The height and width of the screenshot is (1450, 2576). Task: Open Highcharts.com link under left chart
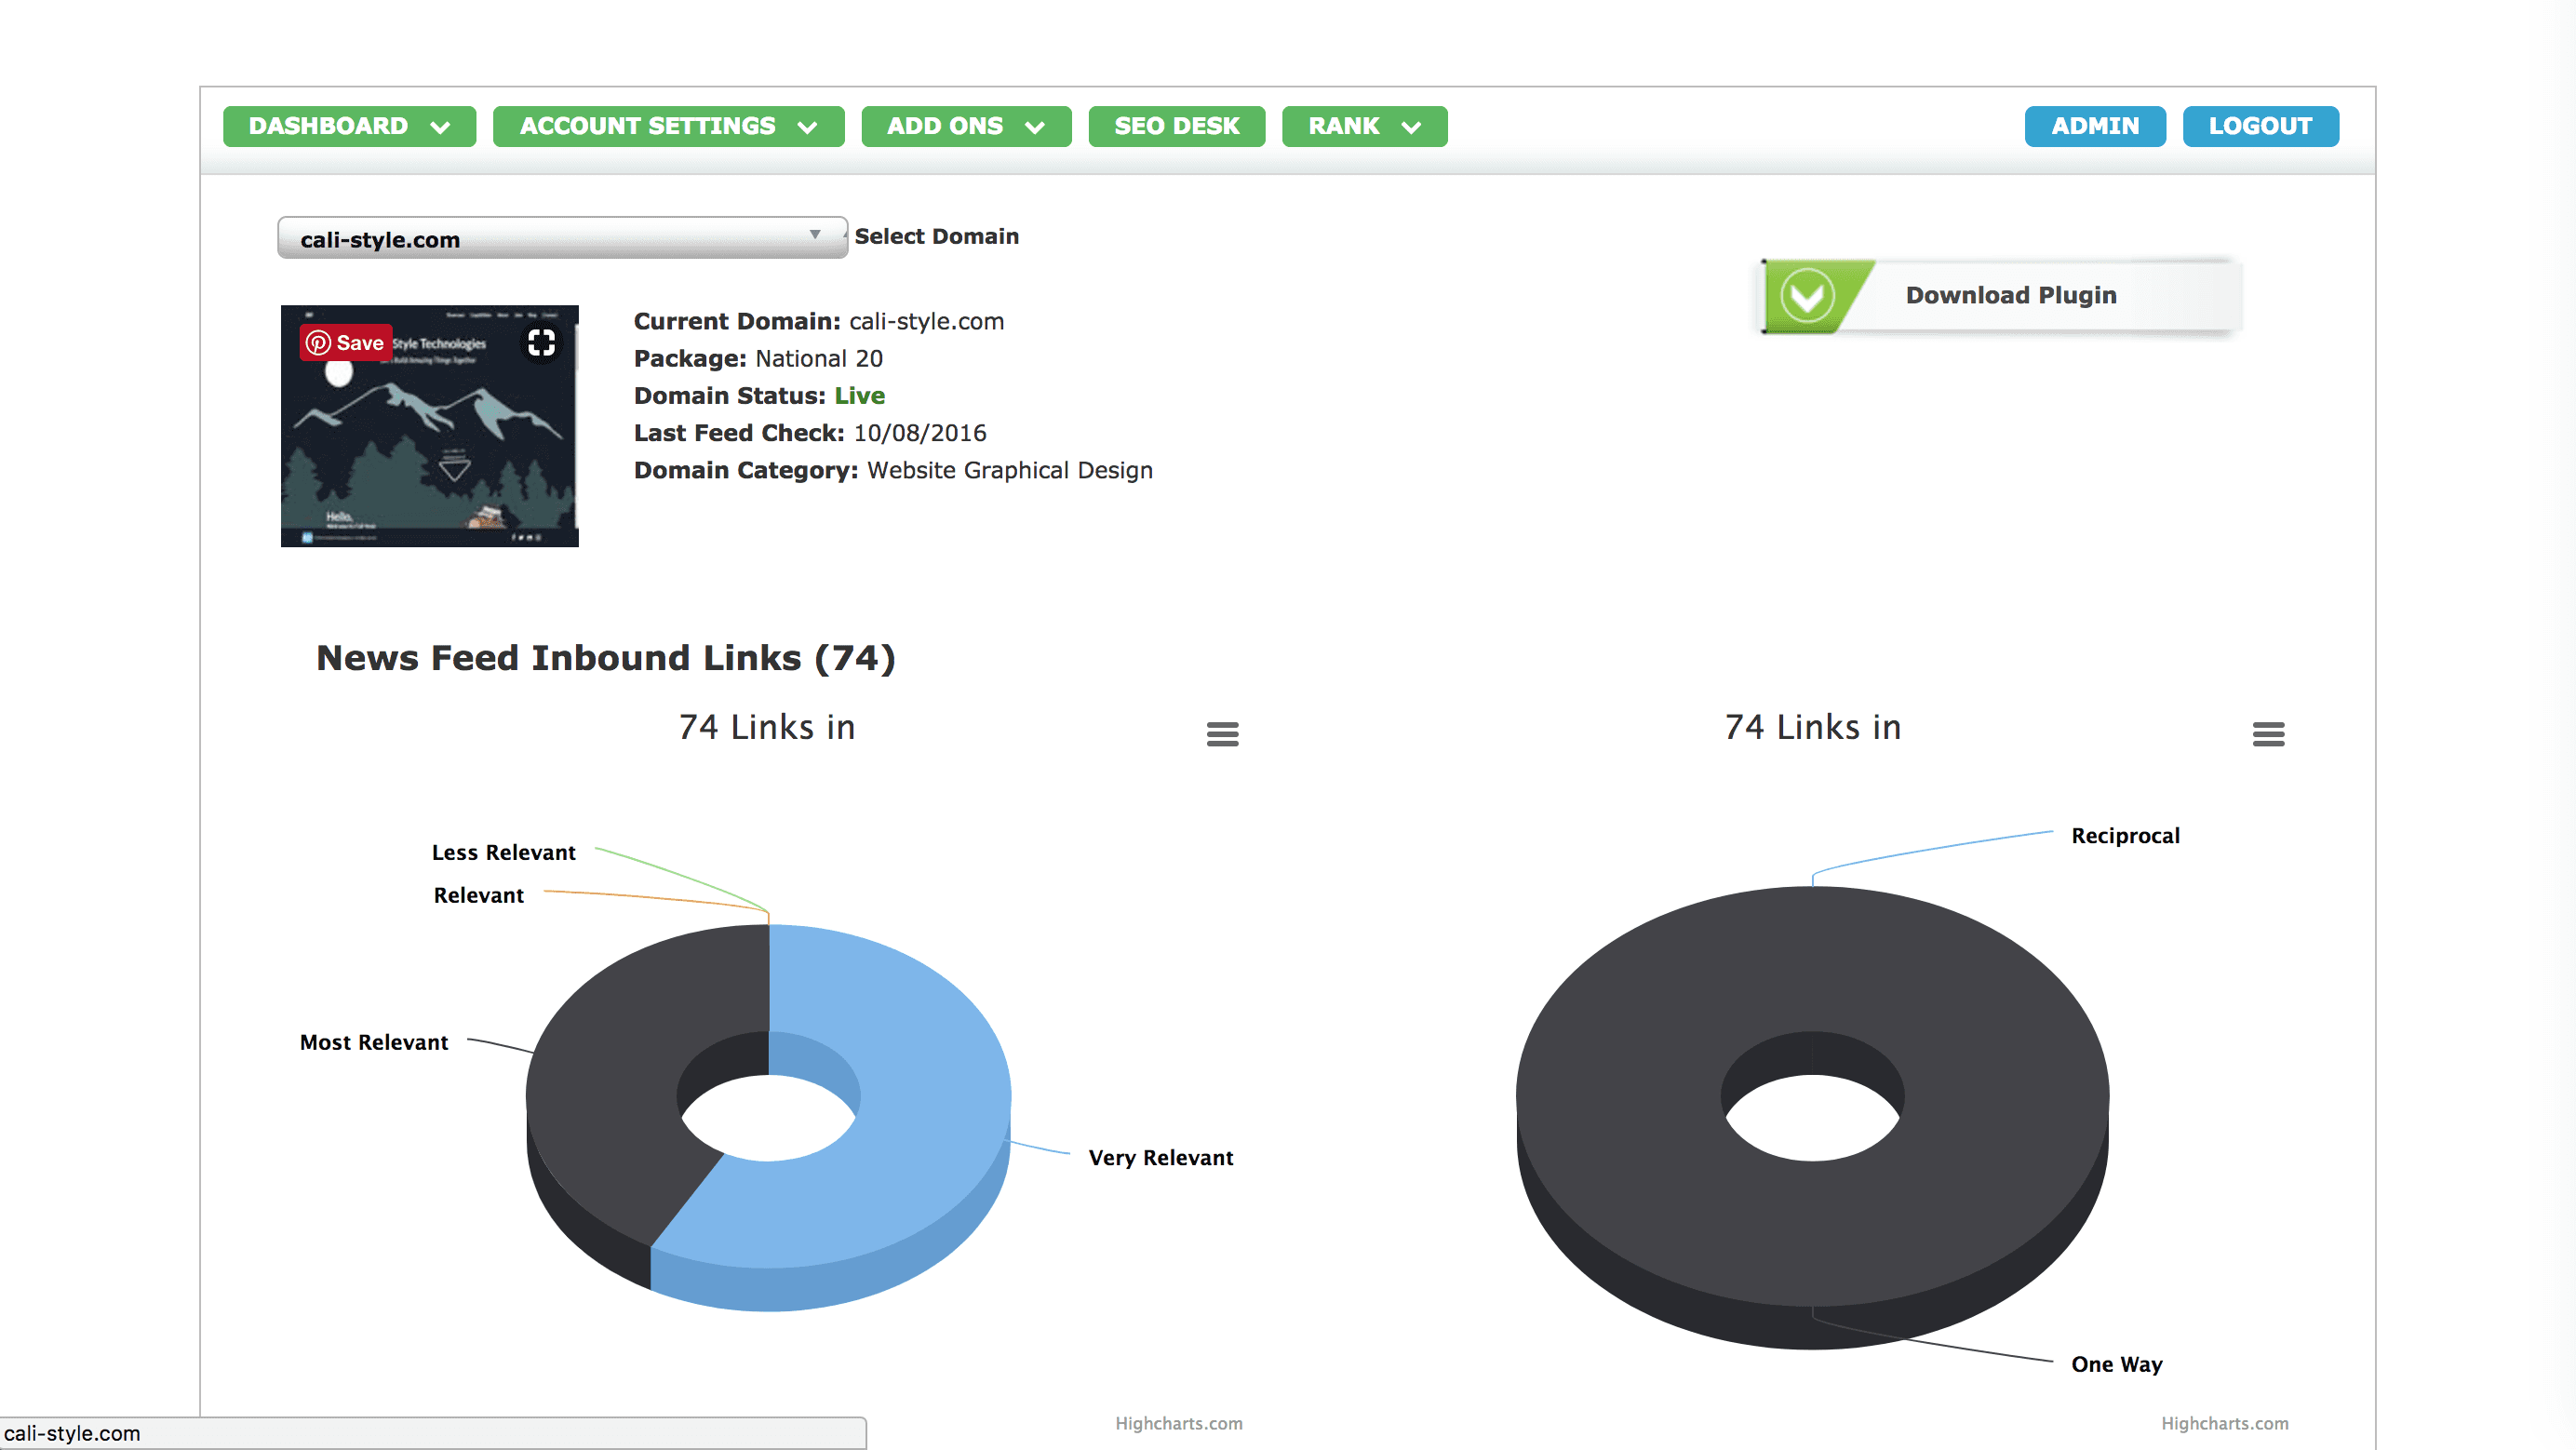(x=1178, y=1423)
